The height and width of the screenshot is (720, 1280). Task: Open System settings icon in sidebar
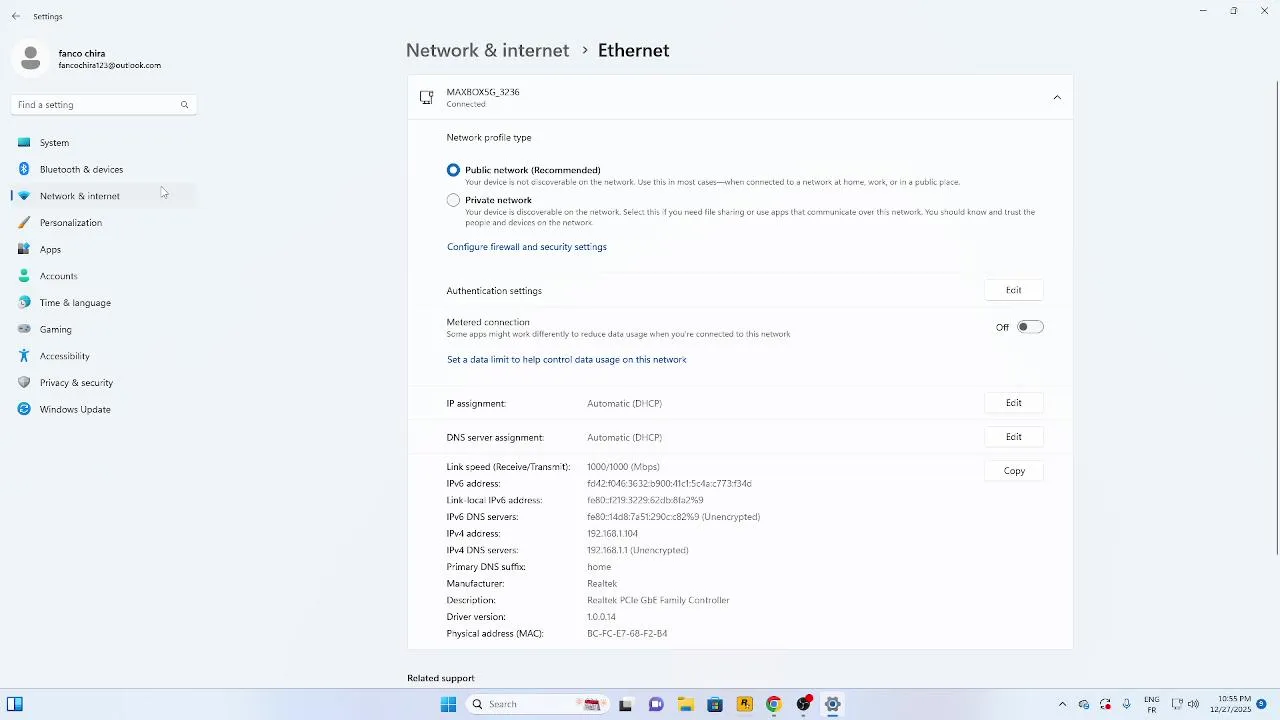click(x=24, y=143)
